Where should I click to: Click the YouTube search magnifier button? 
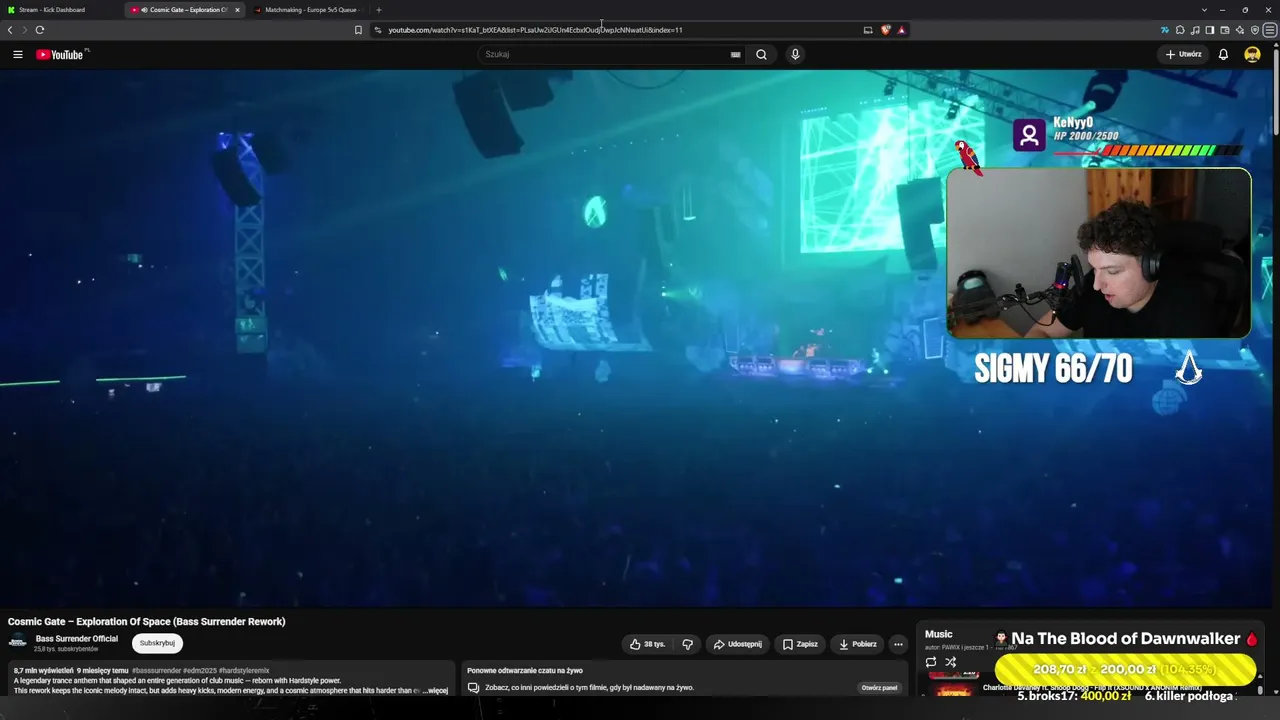(761, 54)
